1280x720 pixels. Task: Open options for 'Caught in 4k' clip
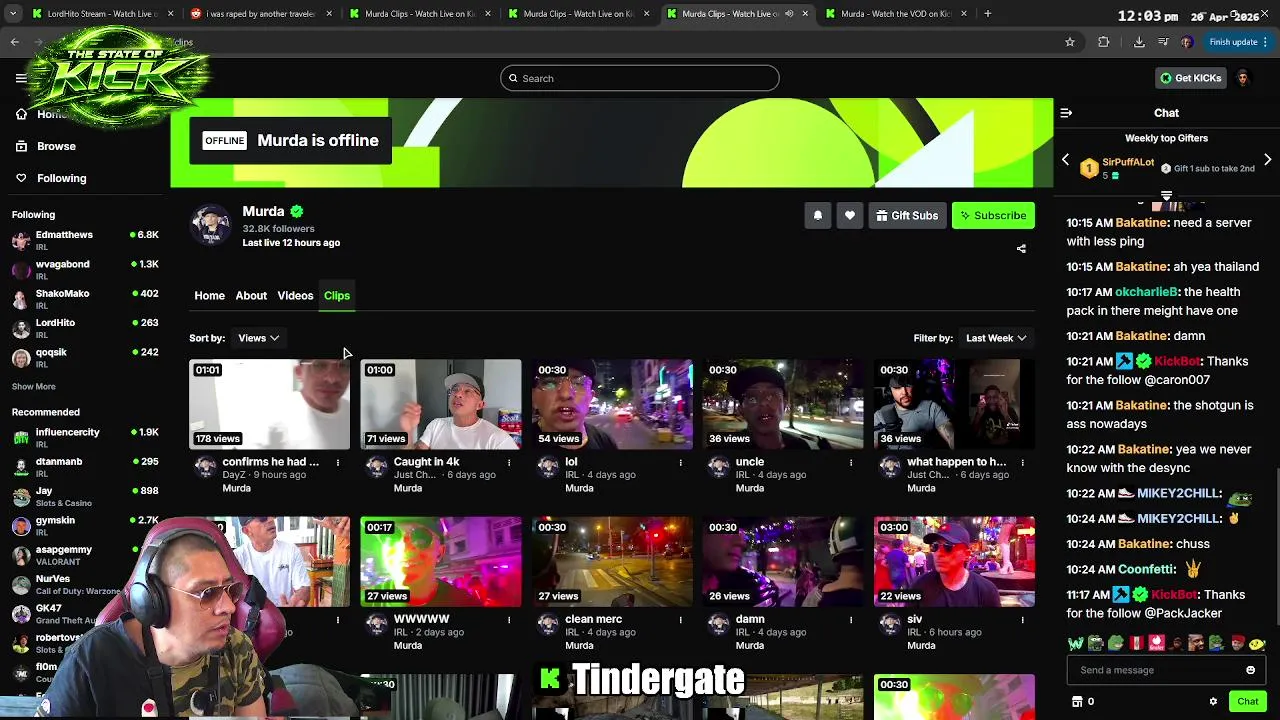[508, 462]
